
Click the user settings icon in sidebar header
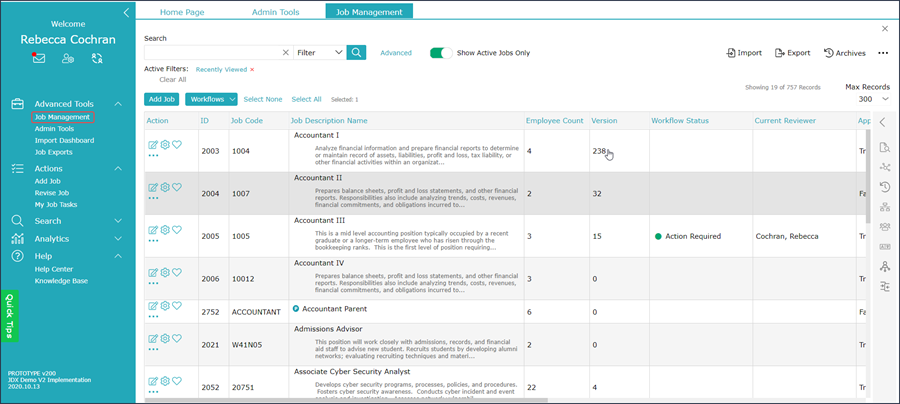[x=68, y=59]
